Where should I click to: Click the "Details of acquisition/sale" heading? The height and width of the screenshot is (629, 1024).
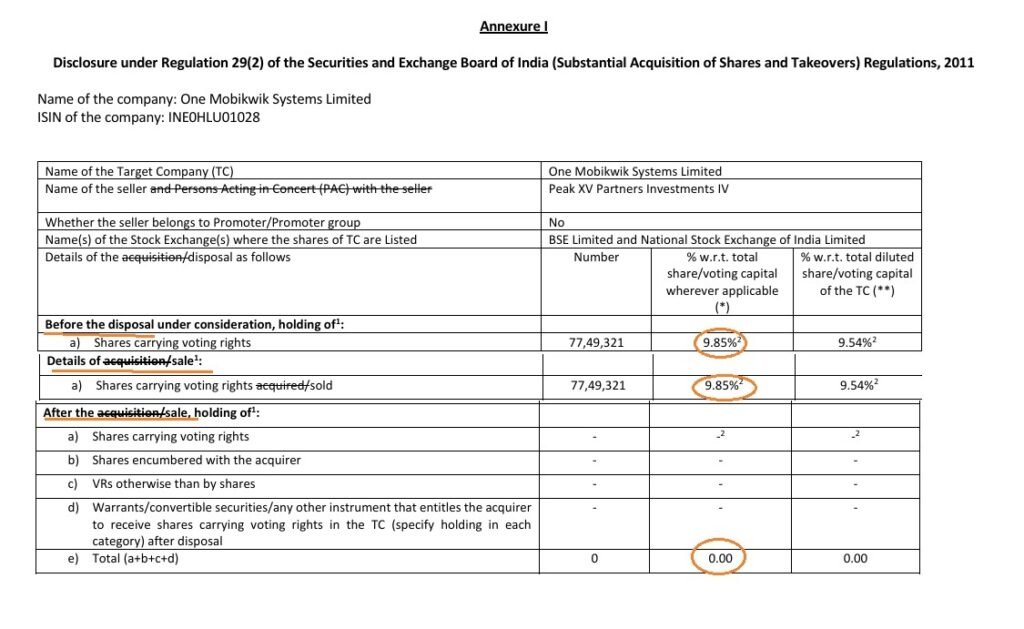point(124,361)
